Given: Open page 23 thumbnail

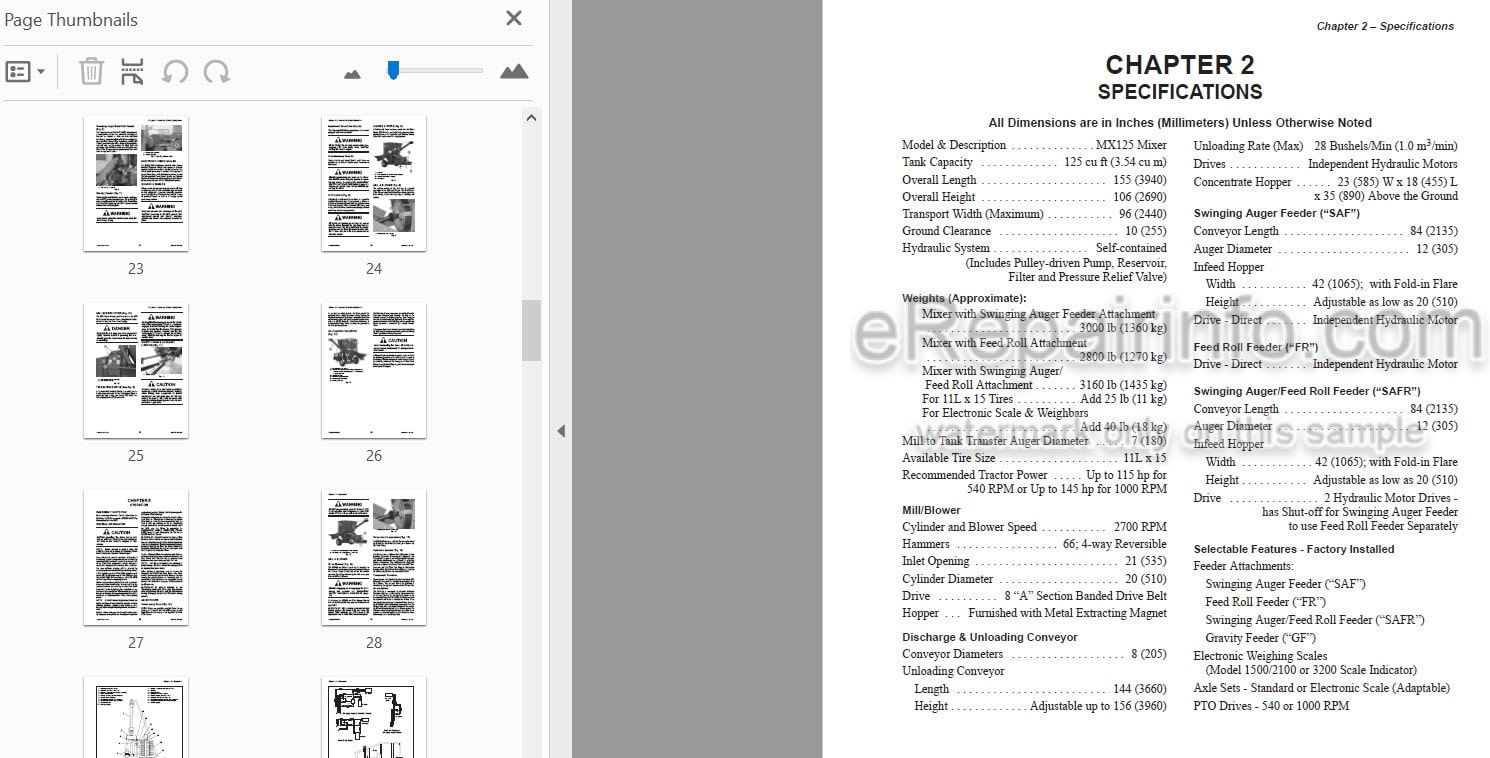Looking at the screenshot, I should pyautogui.click(x=136, y=184).
